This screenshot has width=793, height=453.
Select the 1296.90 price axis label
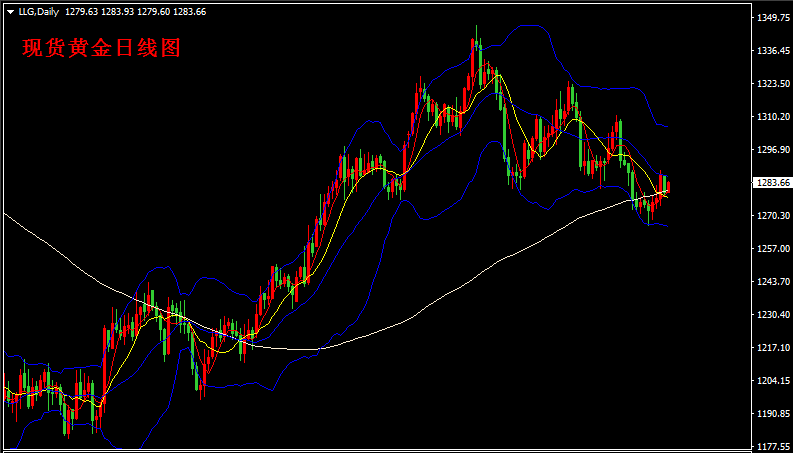click(773, 150)
